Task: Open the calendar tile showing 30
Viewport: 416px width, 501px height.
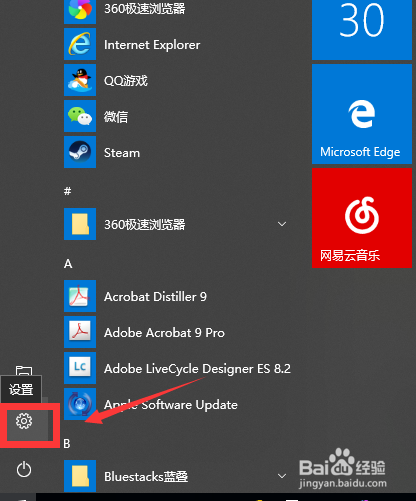Action: [362, 29]
